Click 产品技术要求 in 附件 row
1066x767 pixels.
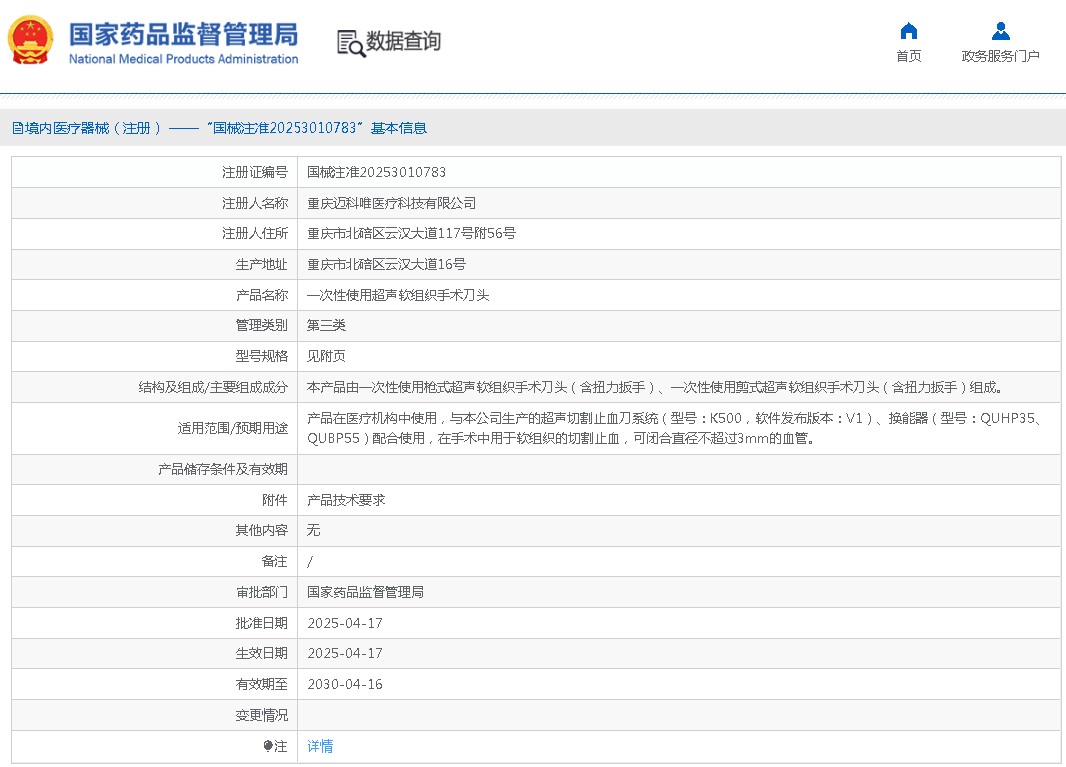click(x=346, y=500)
